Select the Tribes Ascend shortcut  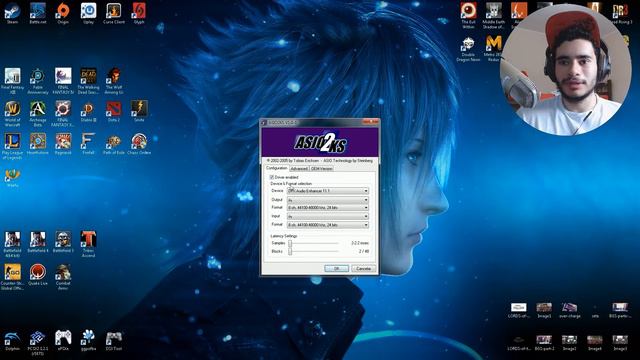[88, 244]
